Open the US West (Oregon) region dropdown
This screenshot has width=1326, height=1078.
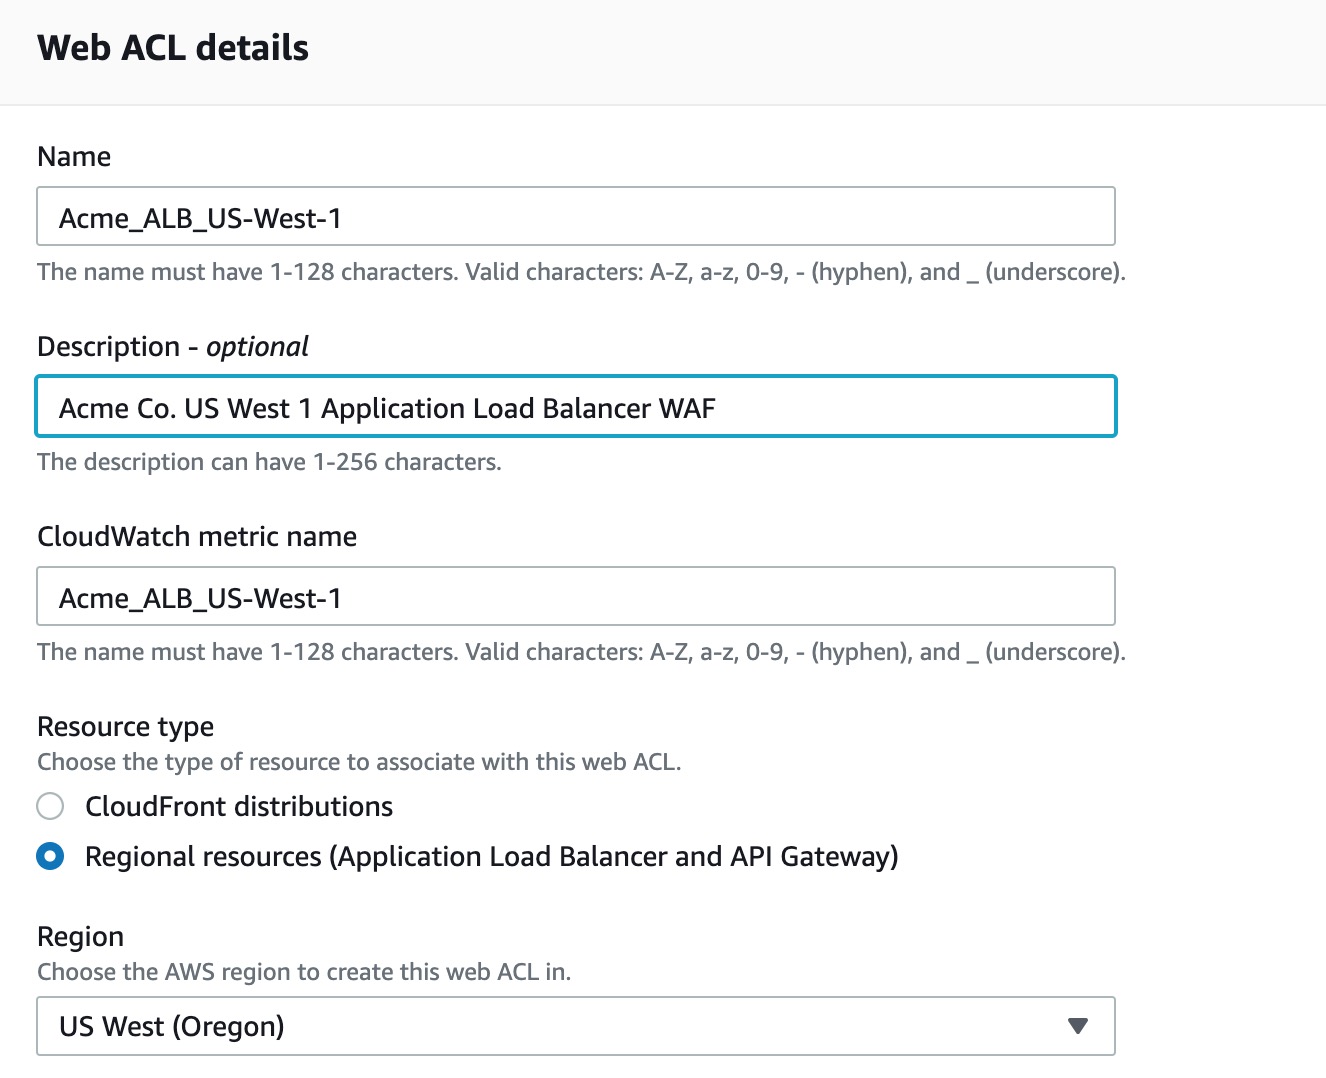[576, 1026]
